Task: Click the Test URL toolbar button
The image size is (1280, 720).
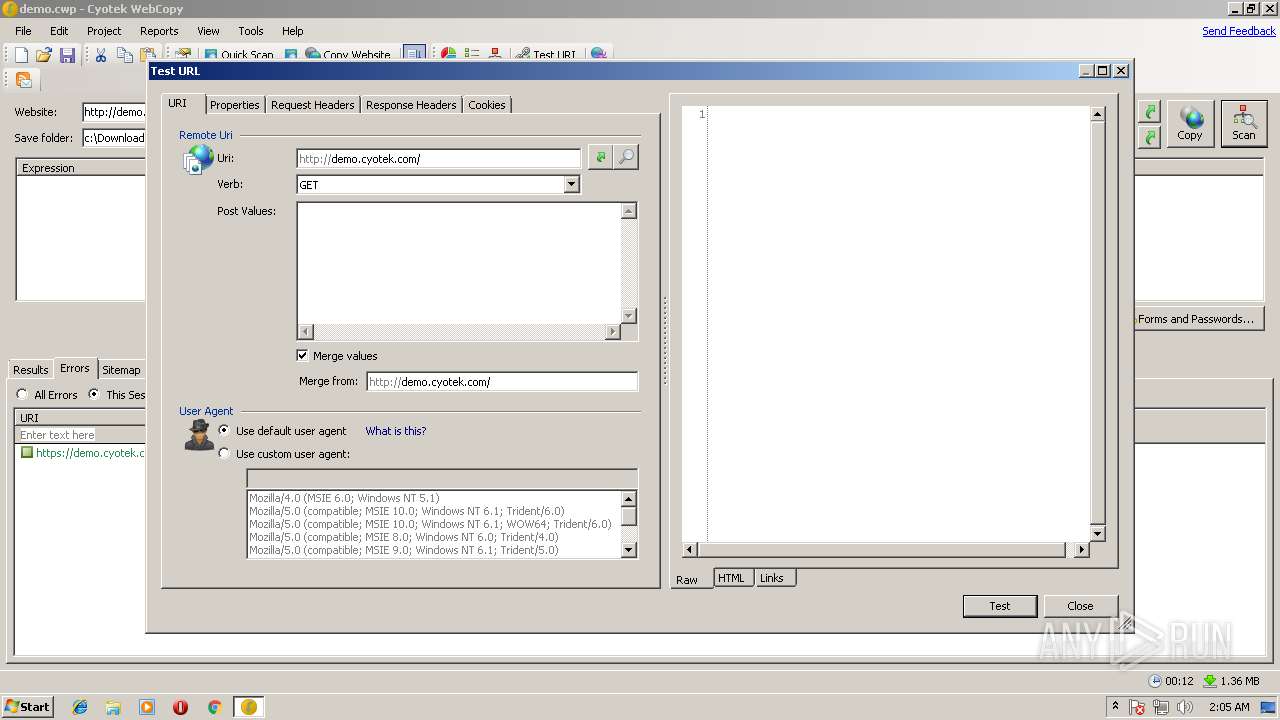Action: pyautogui.click(x=546, y=55)
